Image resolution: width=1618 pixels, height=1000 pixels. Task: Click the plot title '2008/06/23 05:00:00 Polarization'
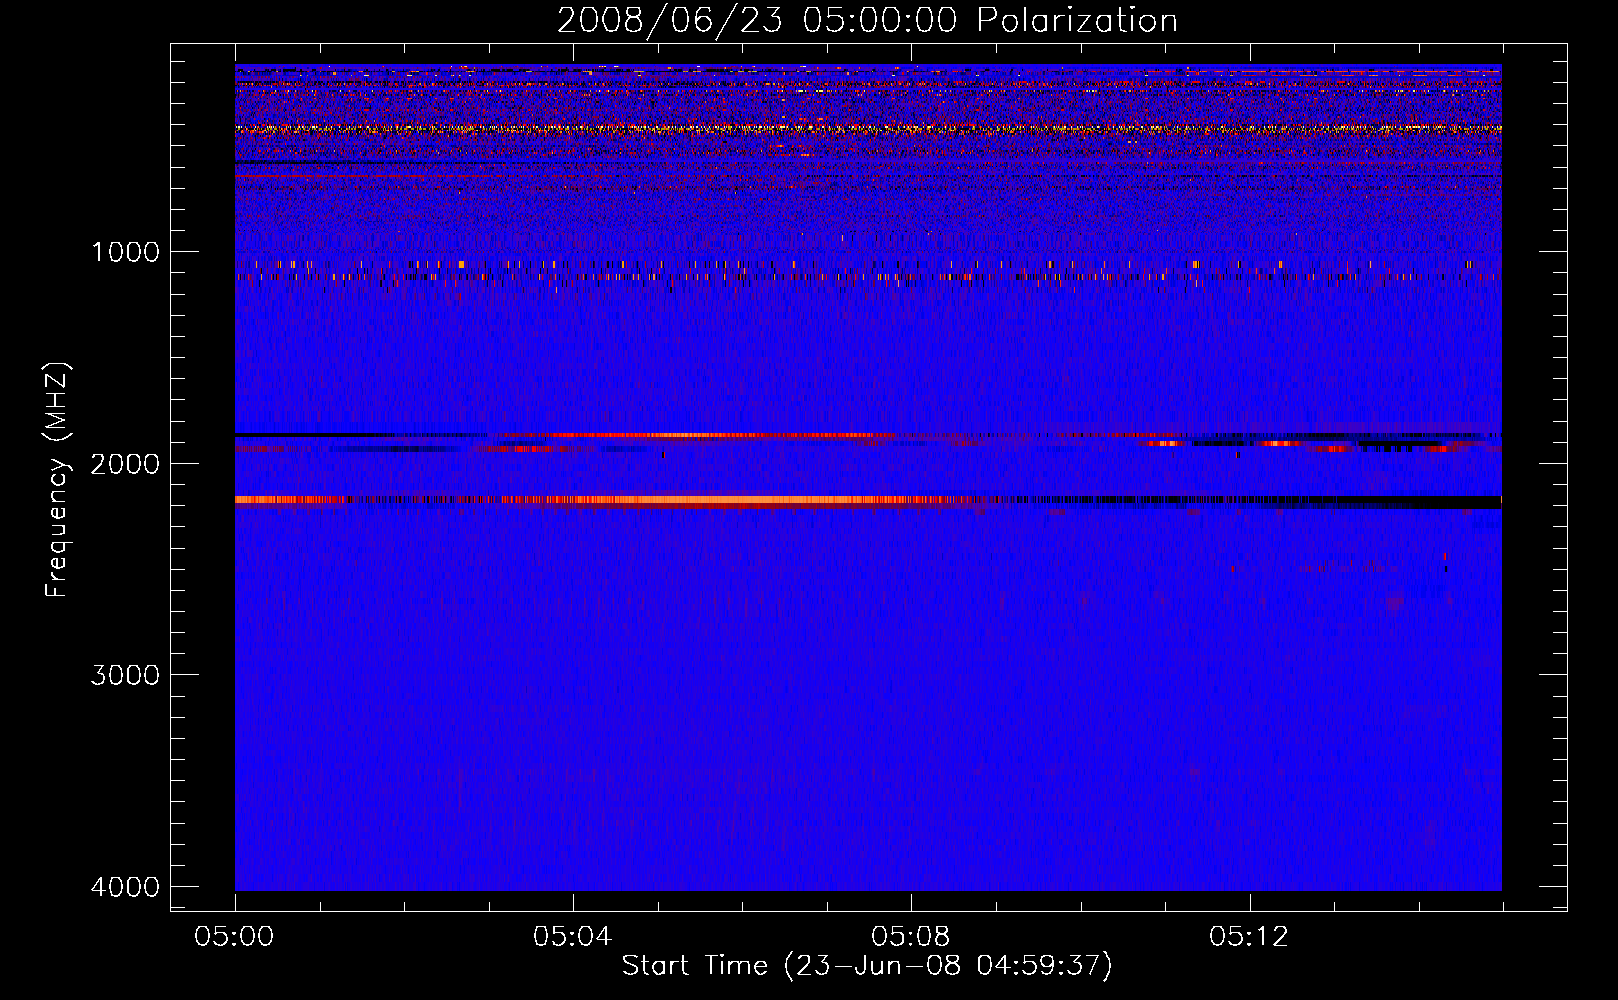tap(867, 20)
